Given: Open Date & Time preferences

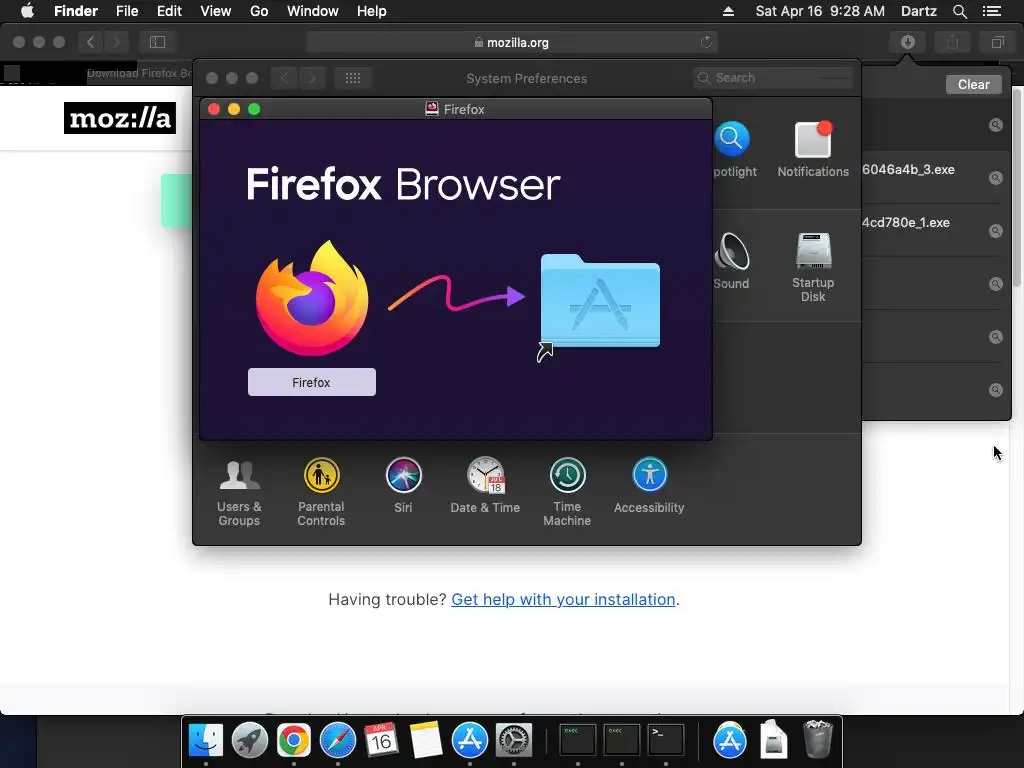Looking at the screenshot, I should click(x=485, y=485).
